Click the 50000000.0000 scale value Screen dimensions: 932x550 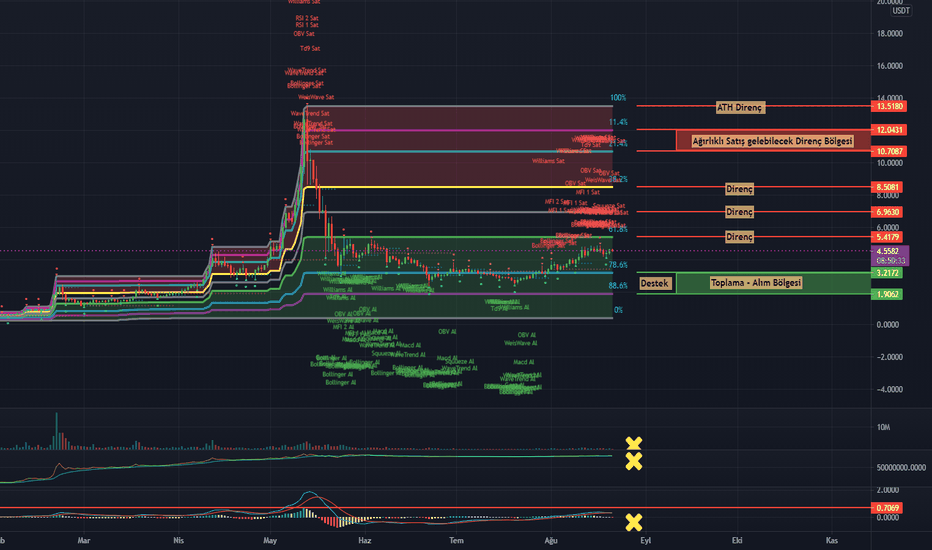tap(901, 468)
